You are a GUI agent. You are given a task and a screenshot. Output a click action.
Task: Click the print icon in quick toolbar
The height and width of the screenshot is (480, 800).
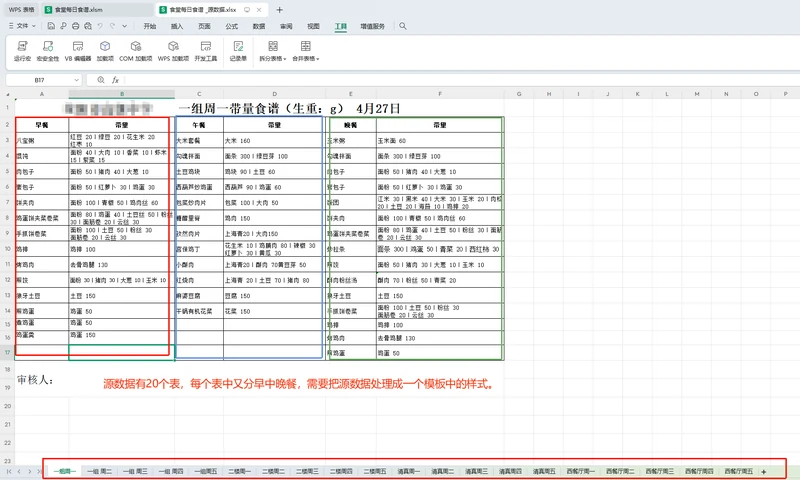pos(76,26)
